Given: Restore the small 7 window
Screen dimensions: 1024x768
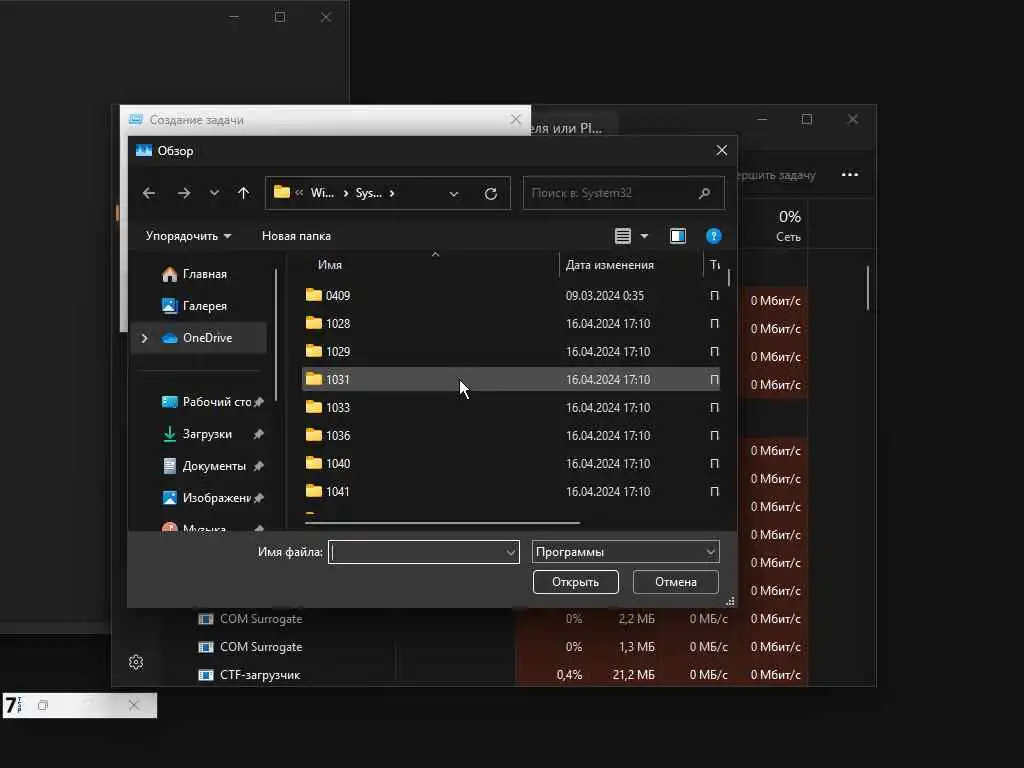Looking at the screenshot, I should pos(43,705).
